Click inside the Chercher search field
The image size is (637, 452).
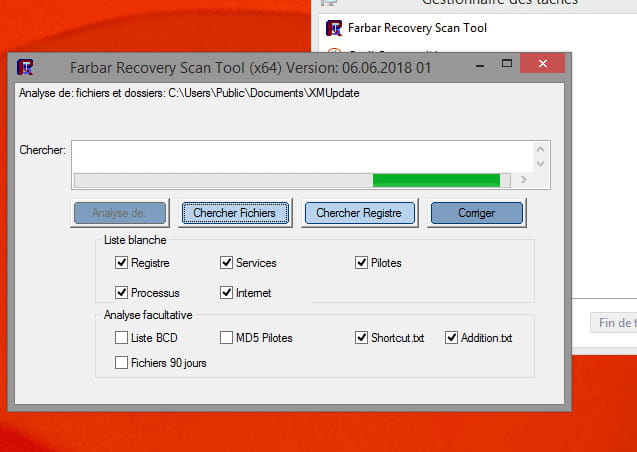pos(303,157)
